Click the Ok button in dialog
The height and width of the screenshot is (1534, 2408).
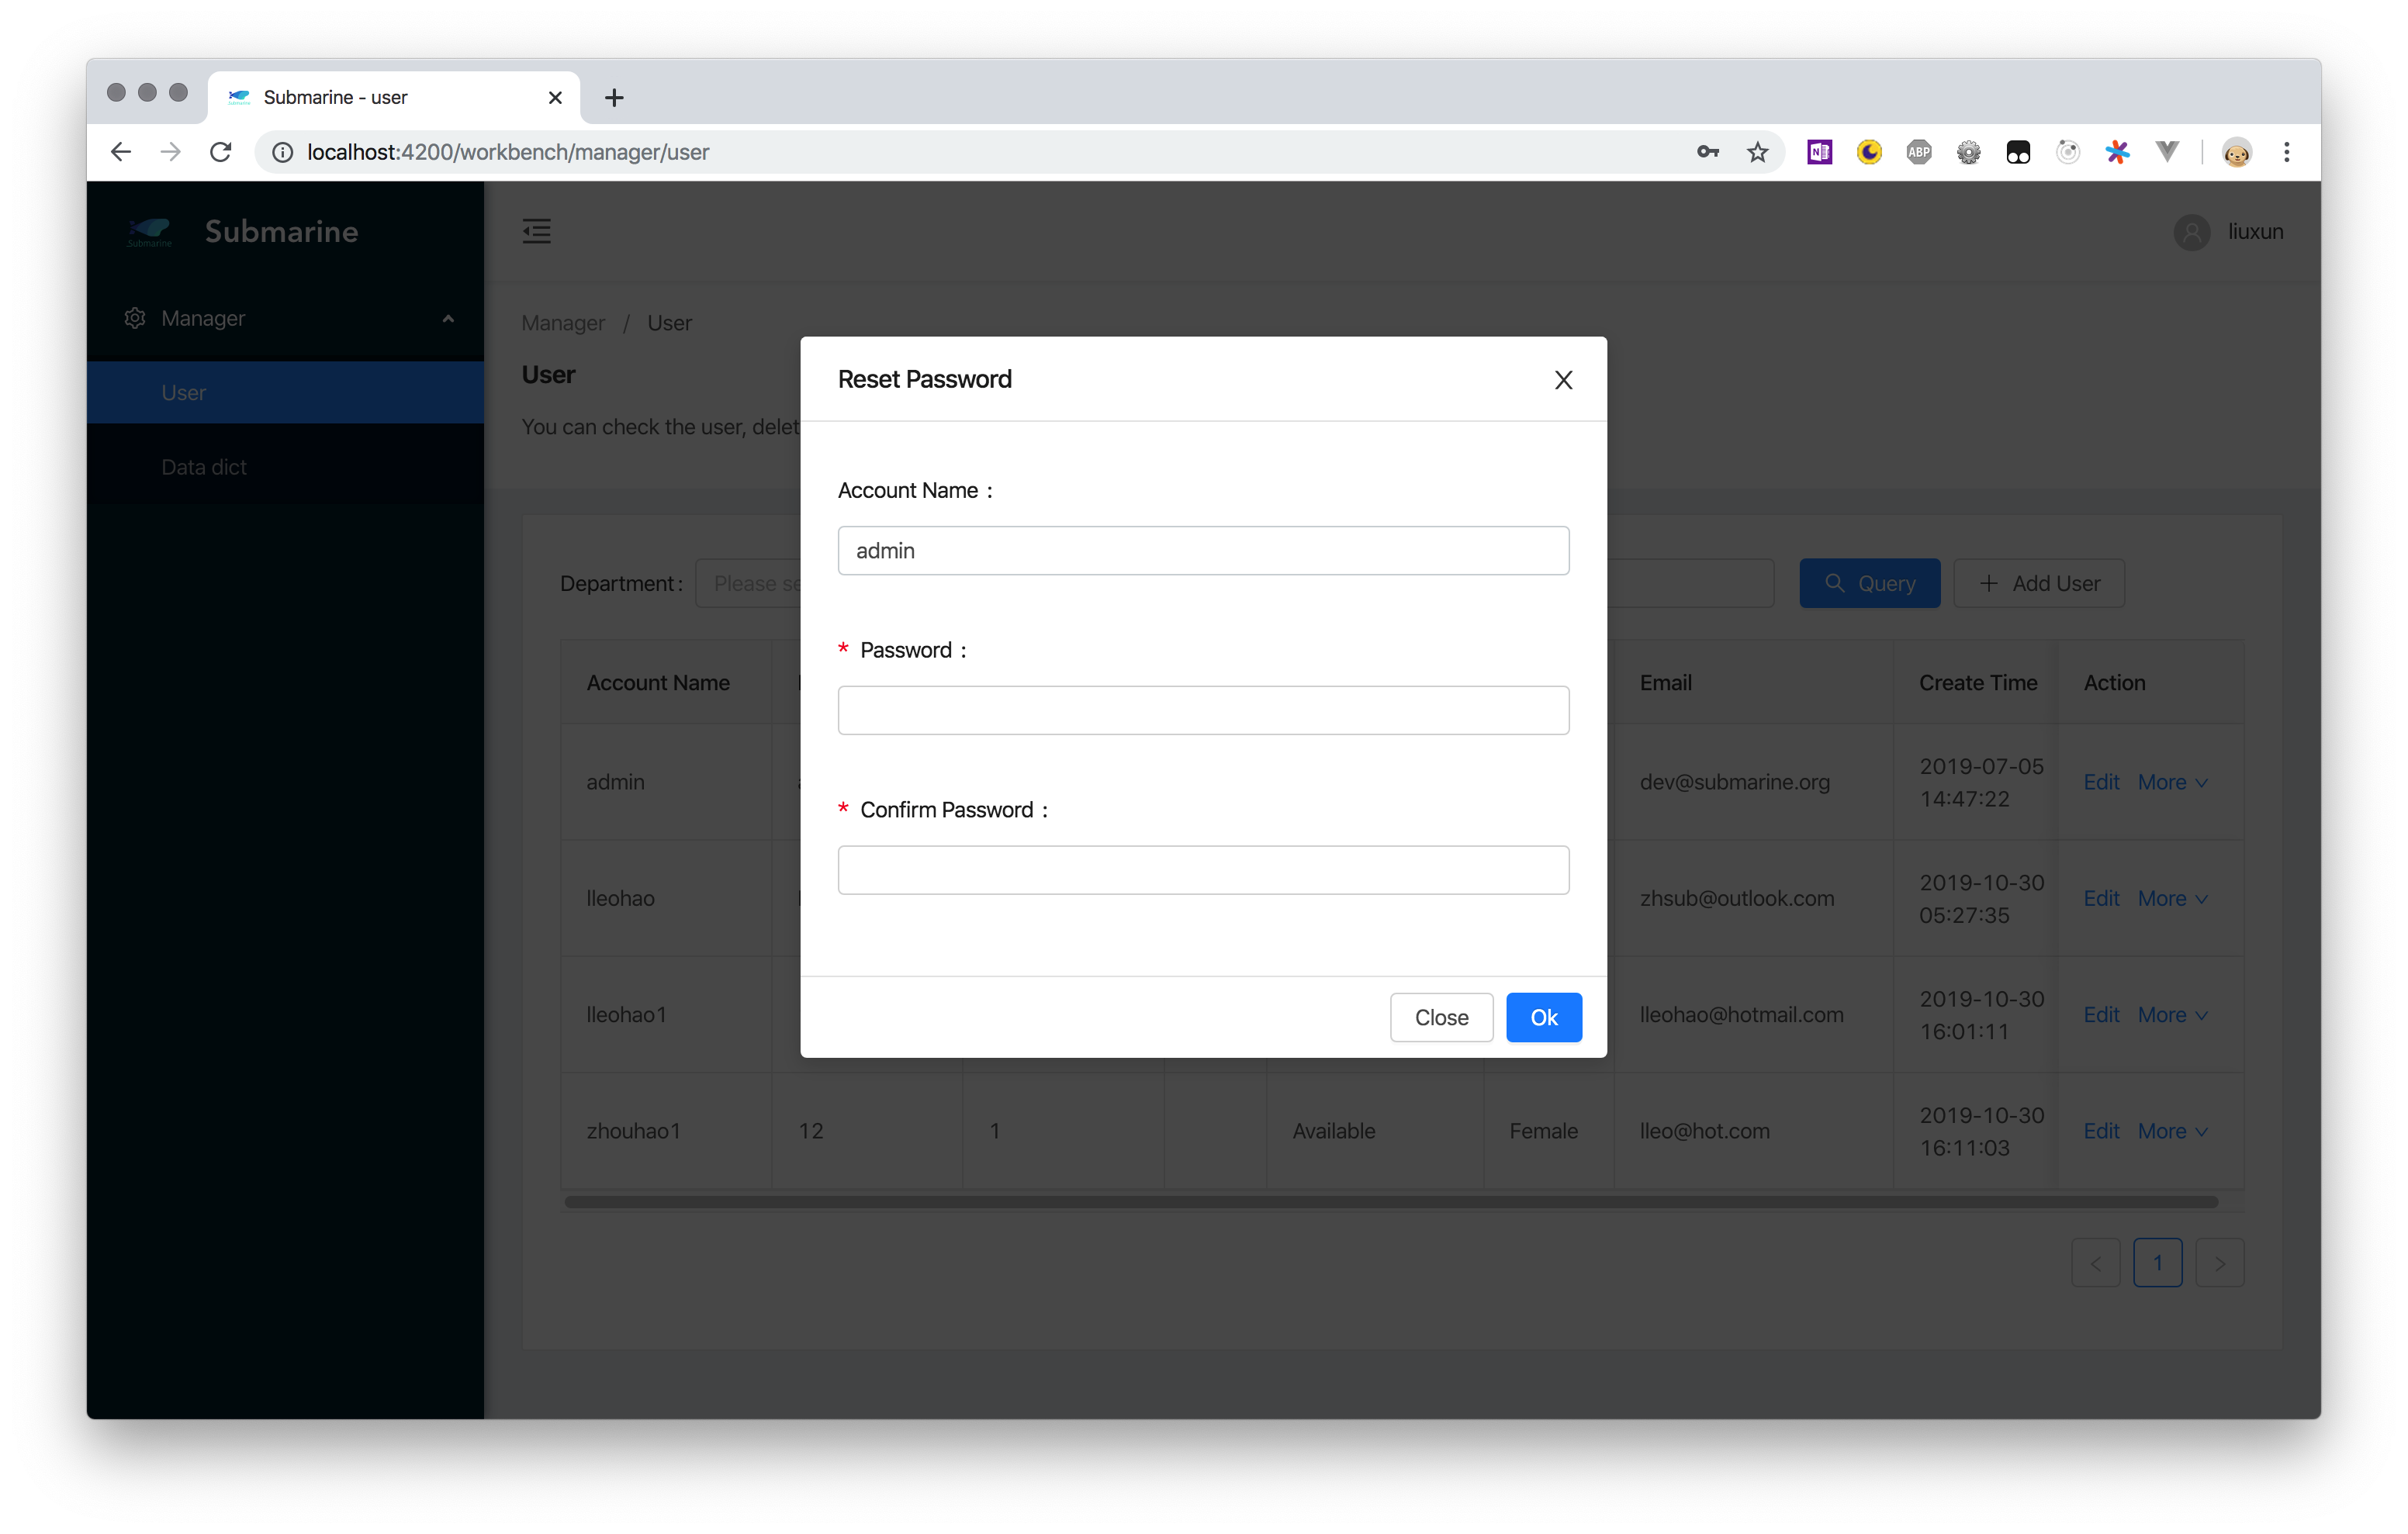point(1543,1017)
